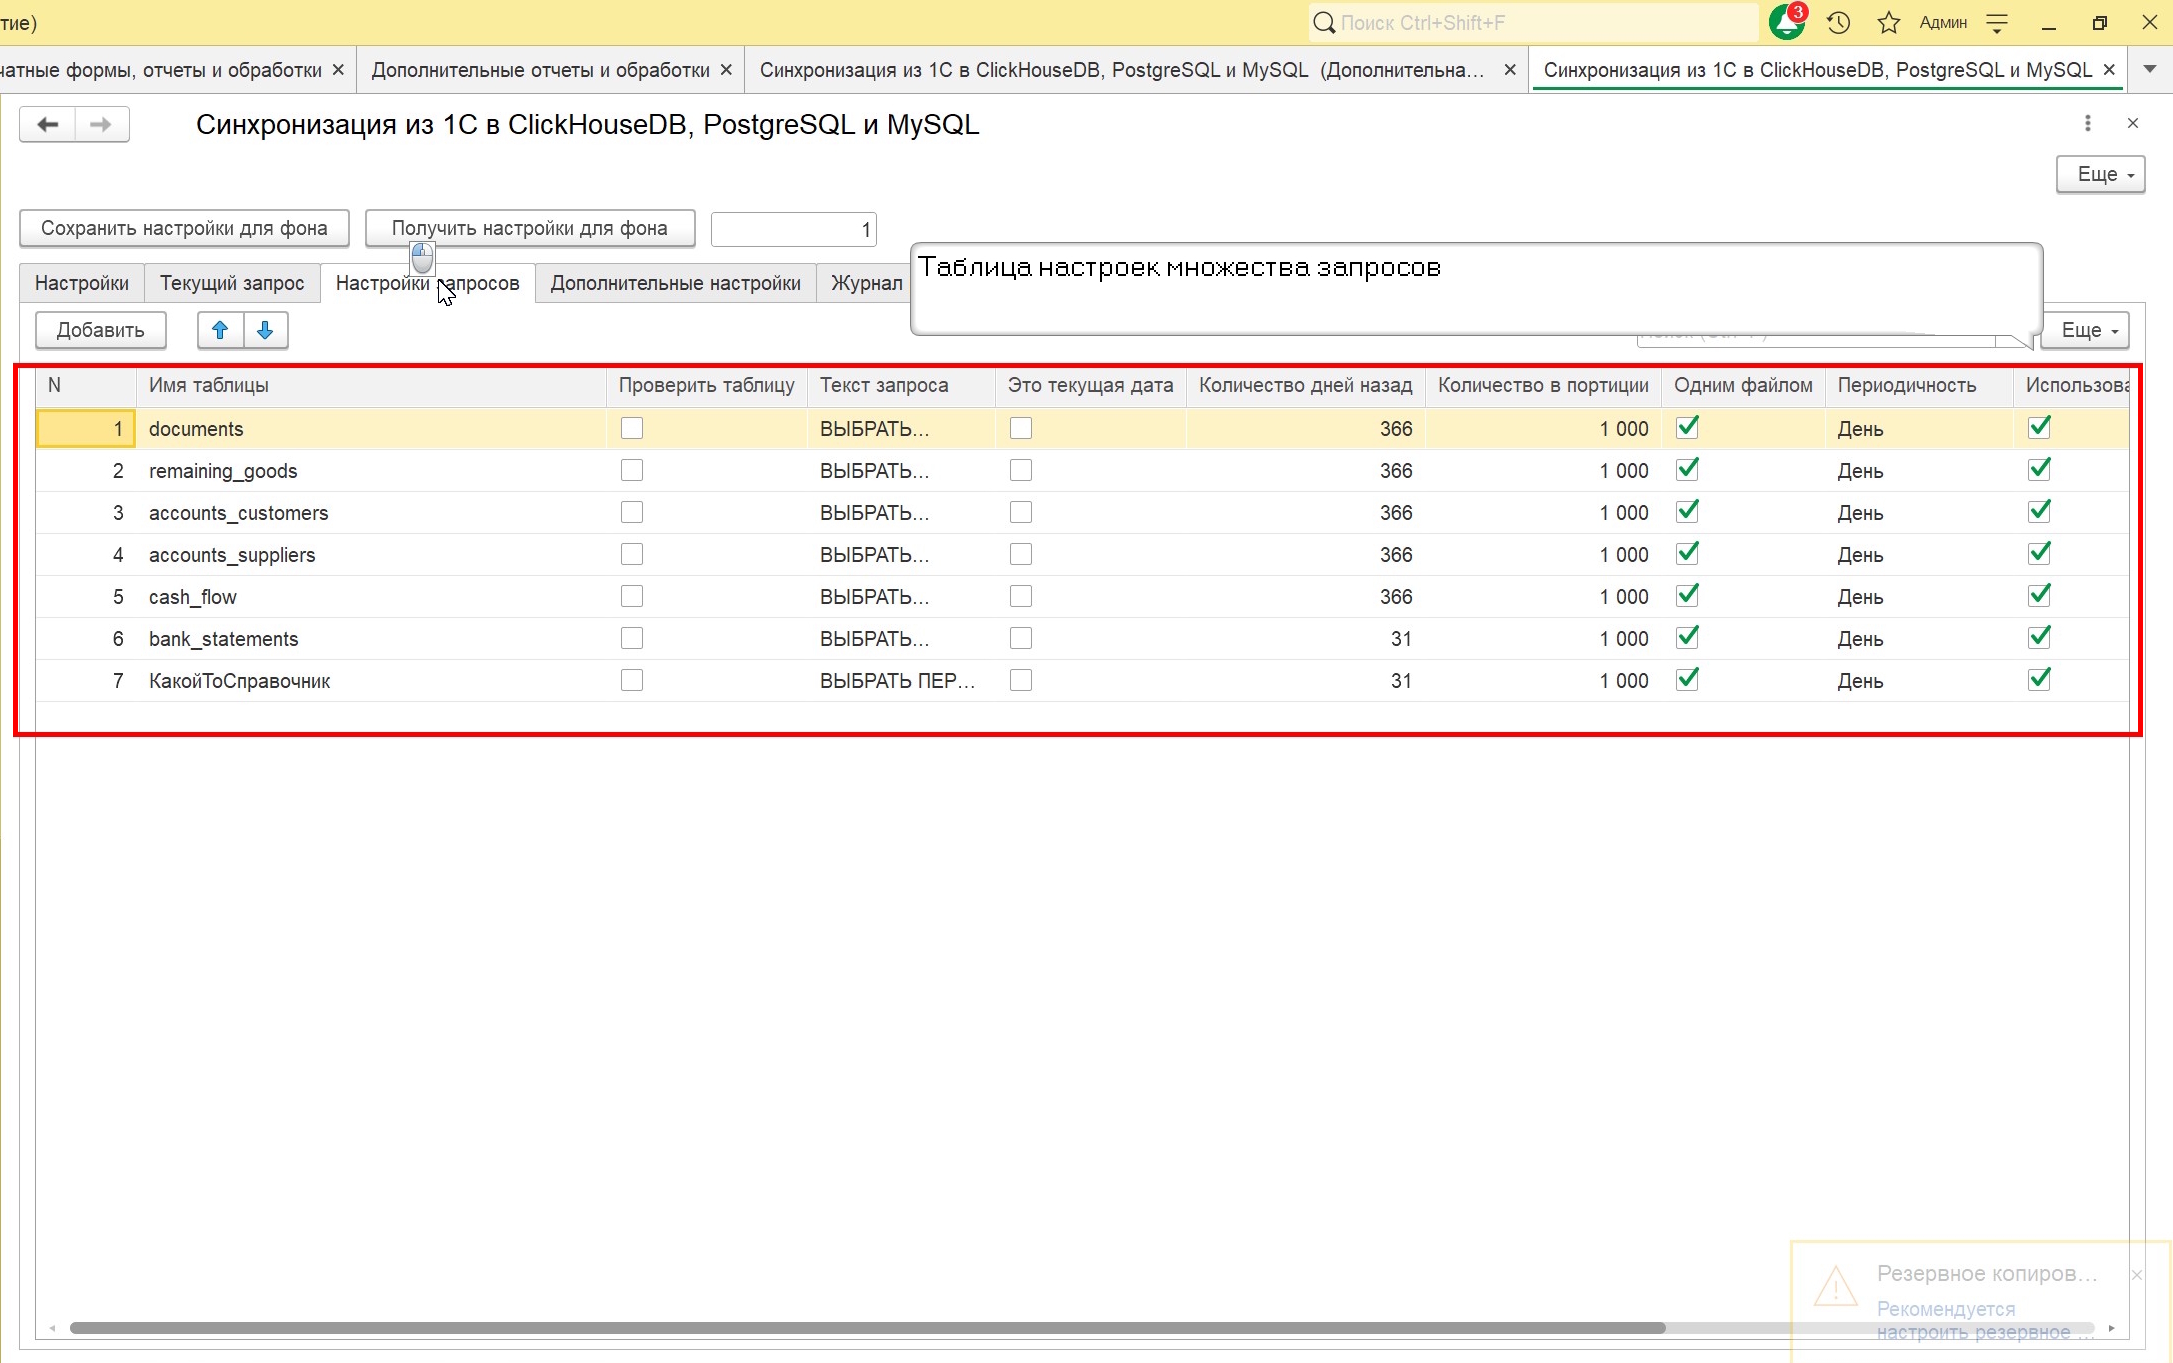Click the back navigation arrow

point(47,125)
